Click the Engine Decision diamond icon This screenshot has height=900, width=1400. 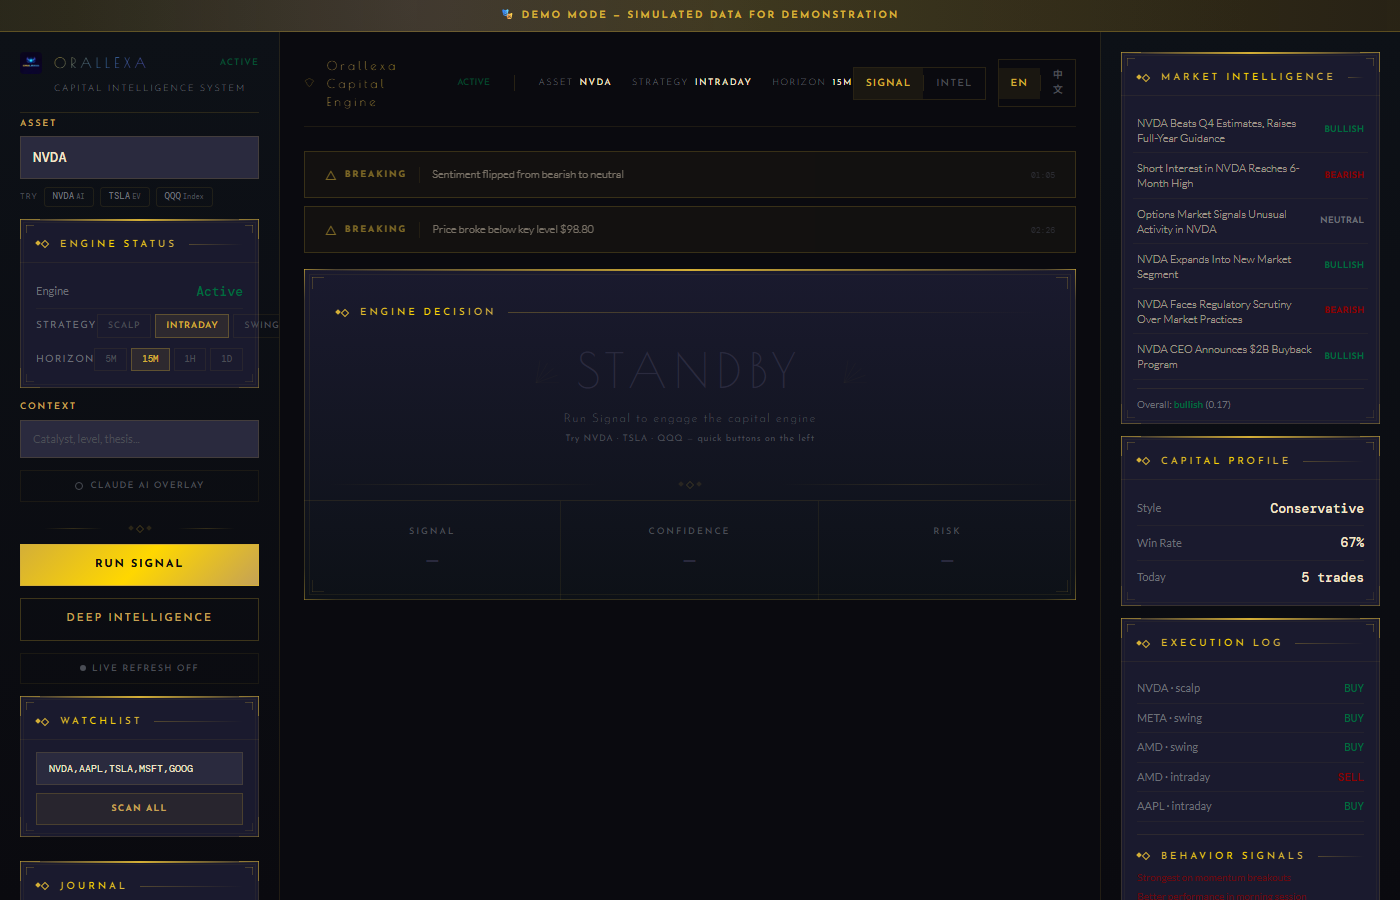pos(342,312)
